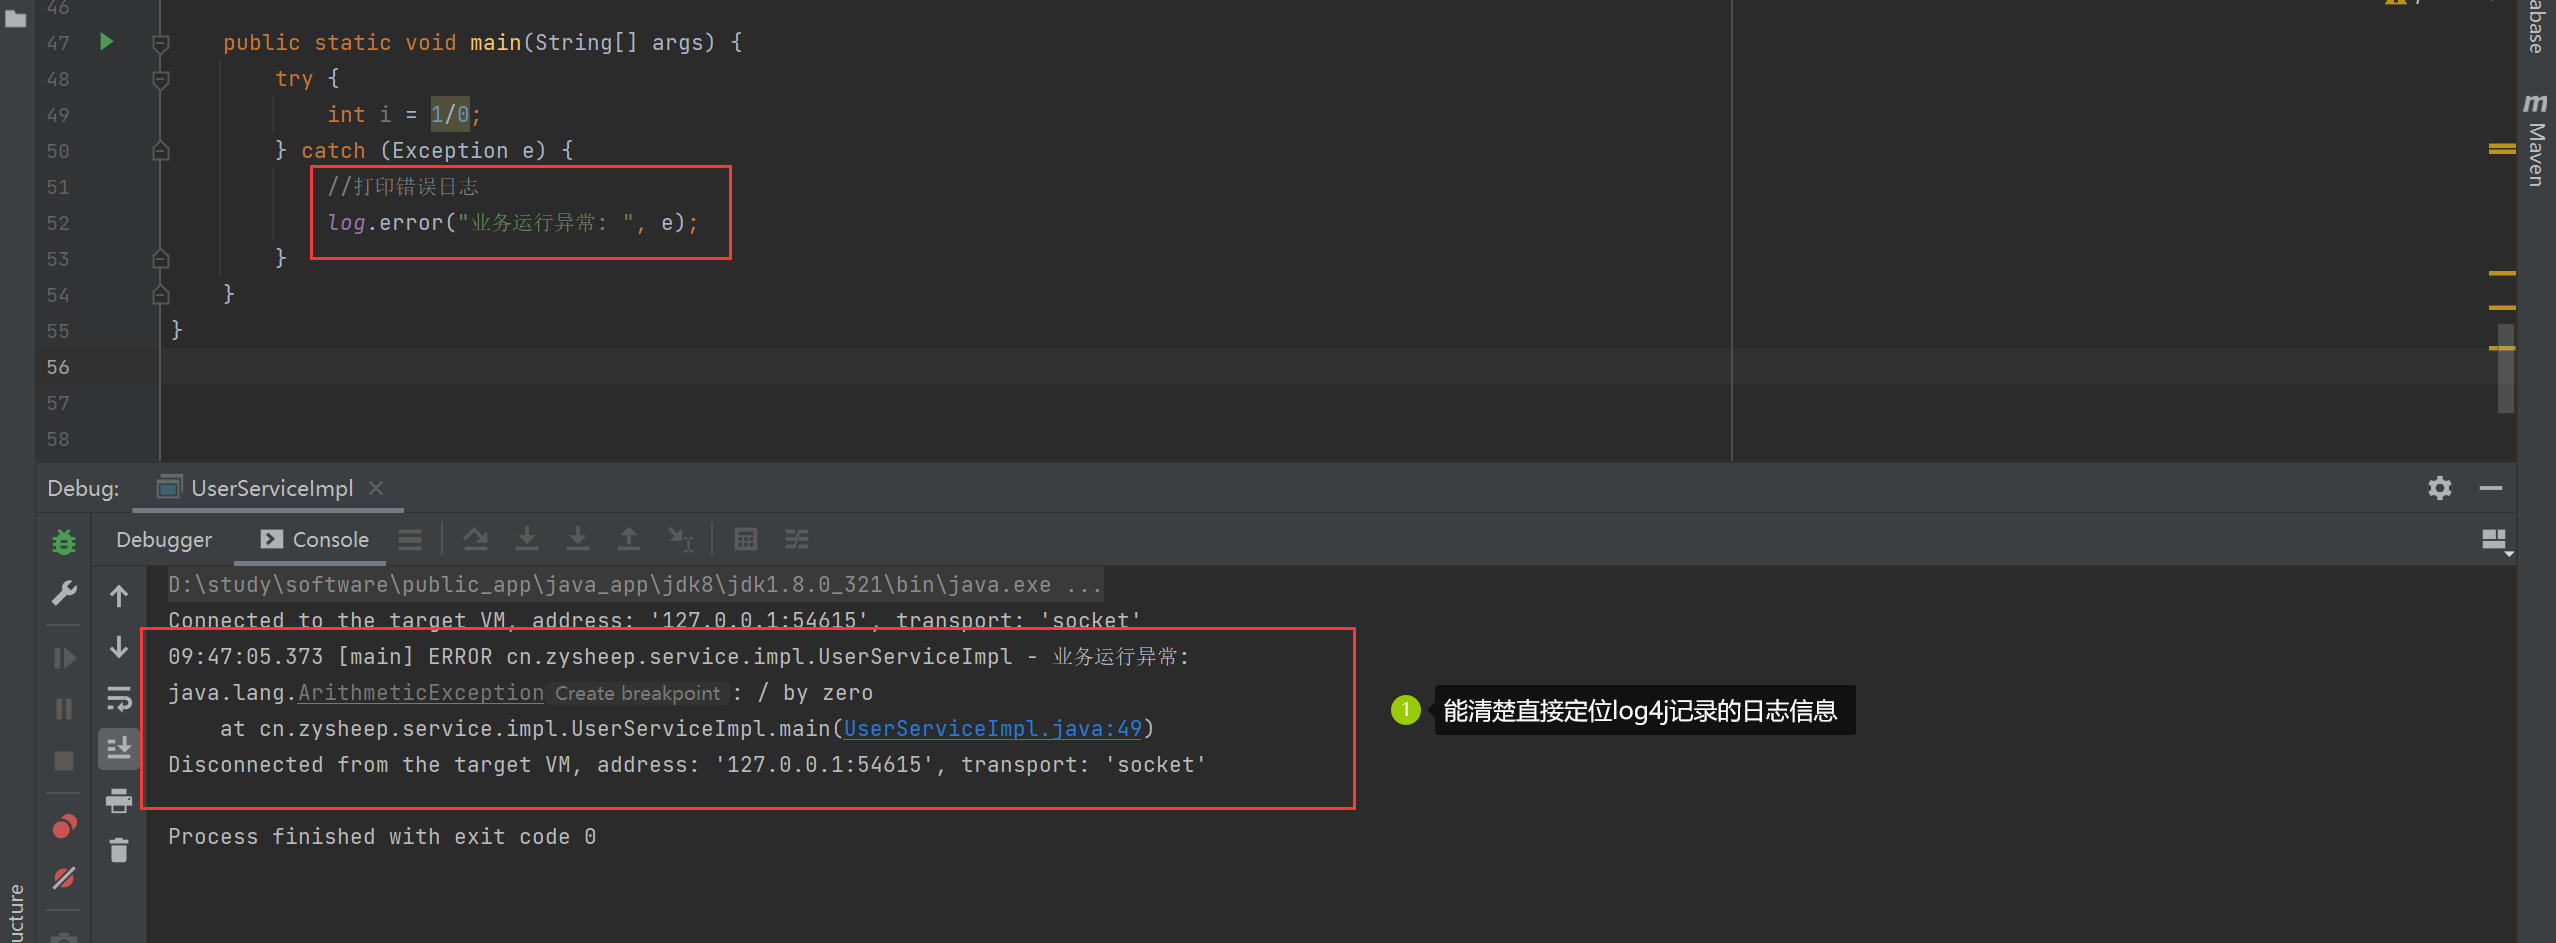
Task: Open Evaluate Expression calculator icon
Action: point(746,540)
